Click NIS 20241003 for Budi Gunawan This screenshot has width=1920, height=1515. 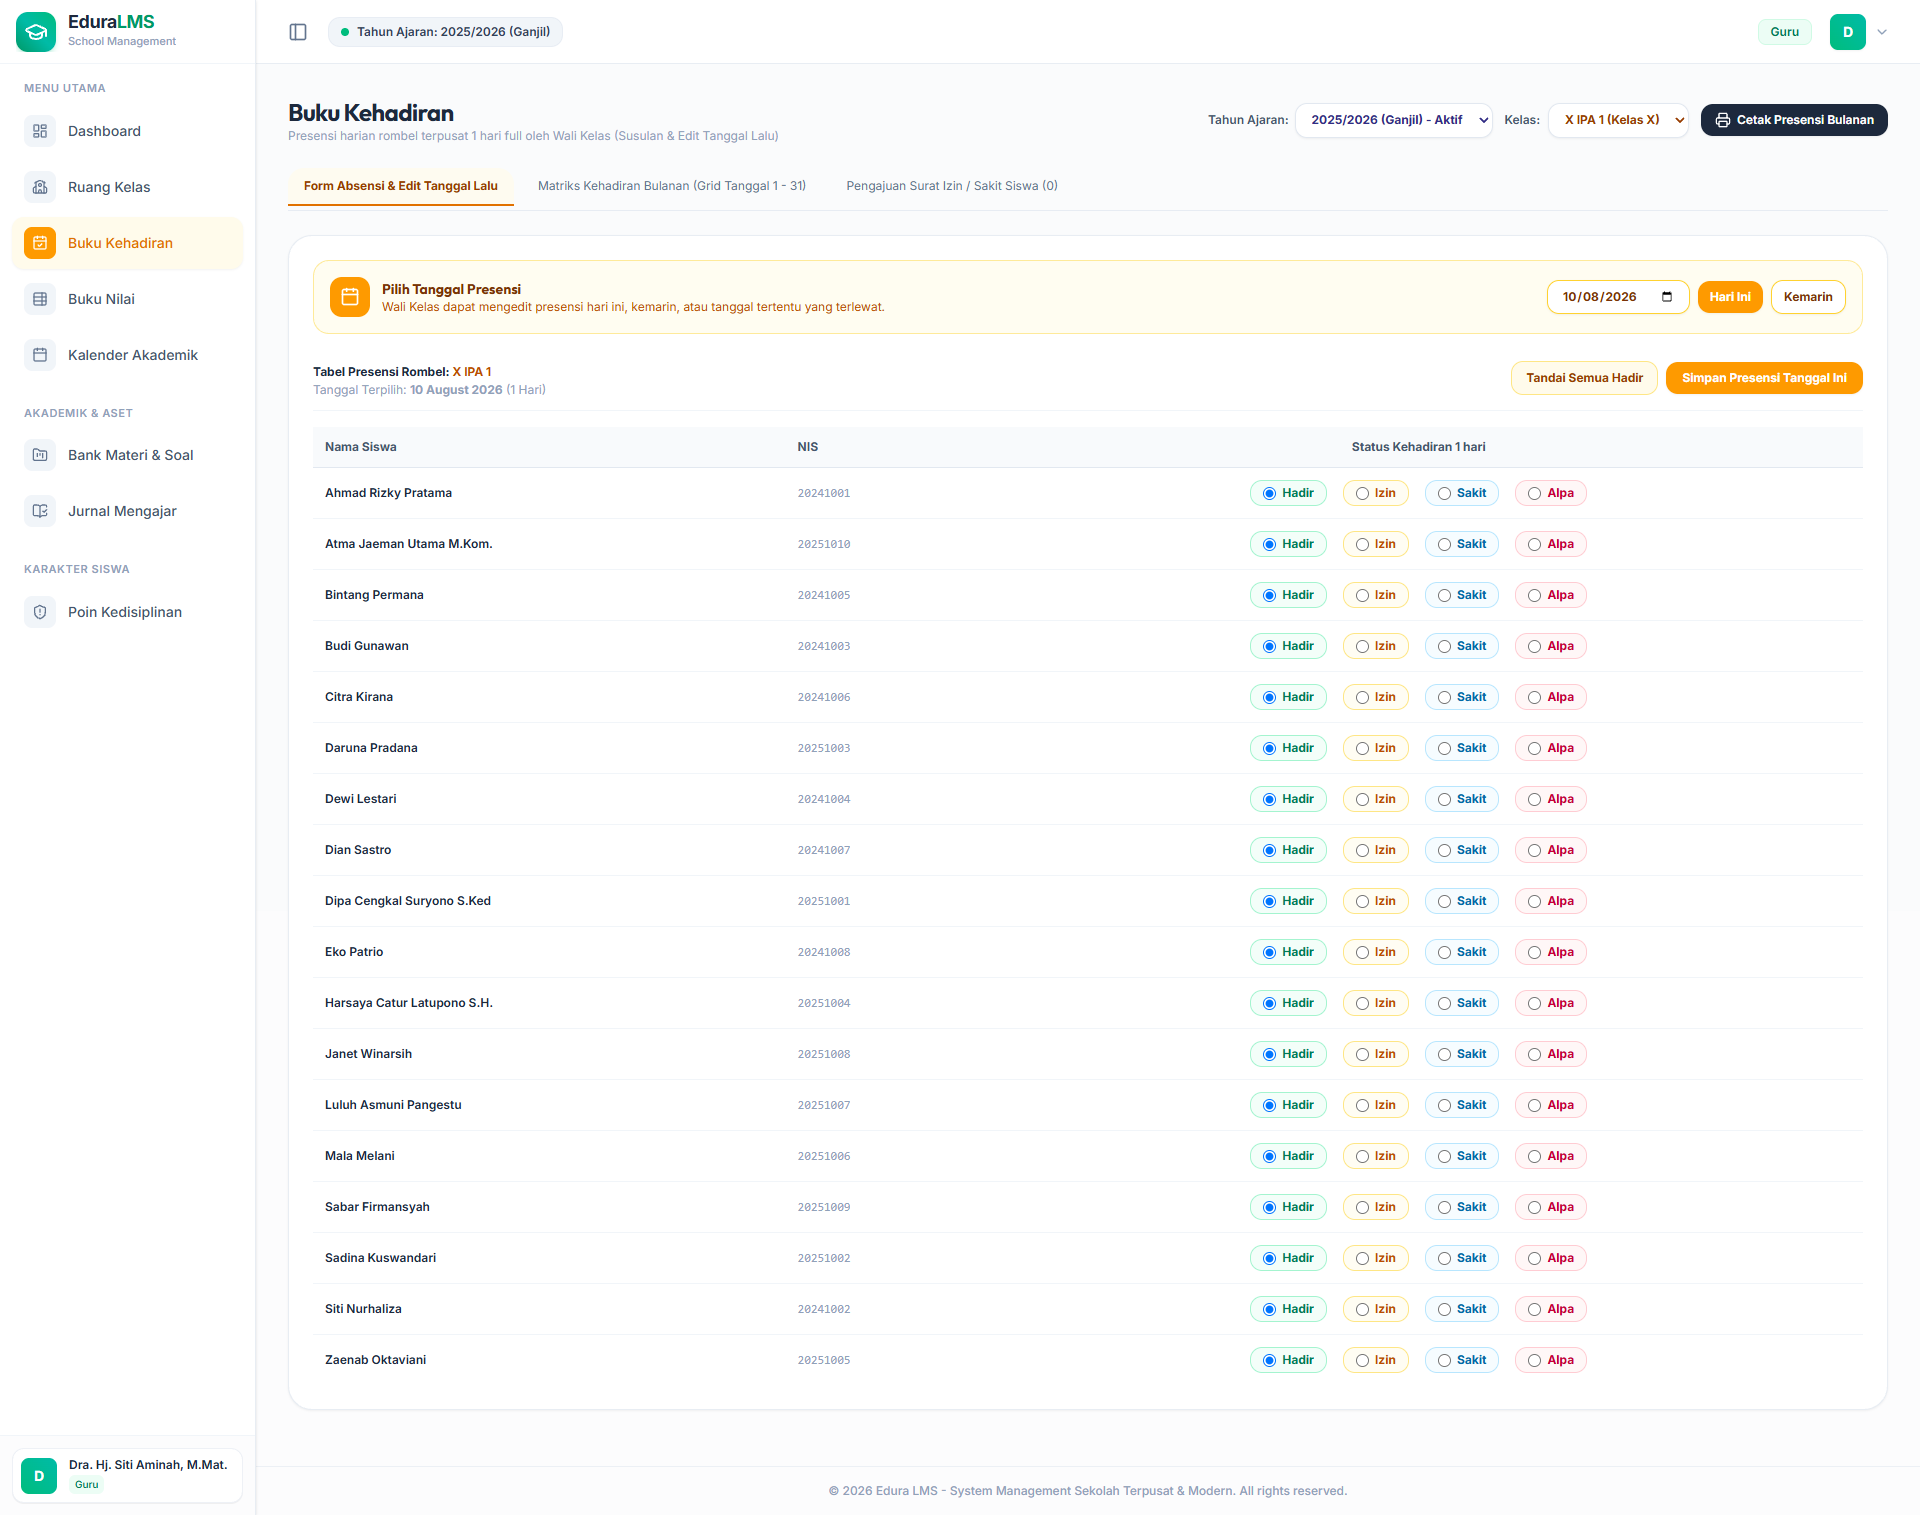point(824,646)
